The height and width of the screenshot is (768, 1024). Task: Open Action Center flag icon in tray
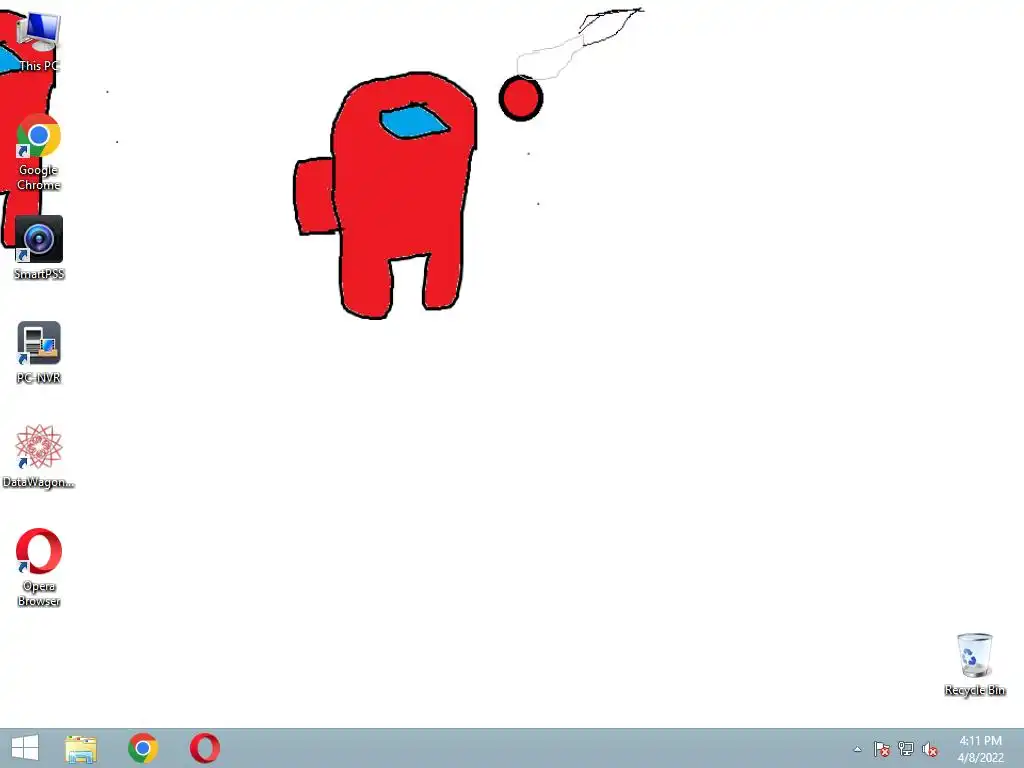pyautogui.click(x=882, y=749)
